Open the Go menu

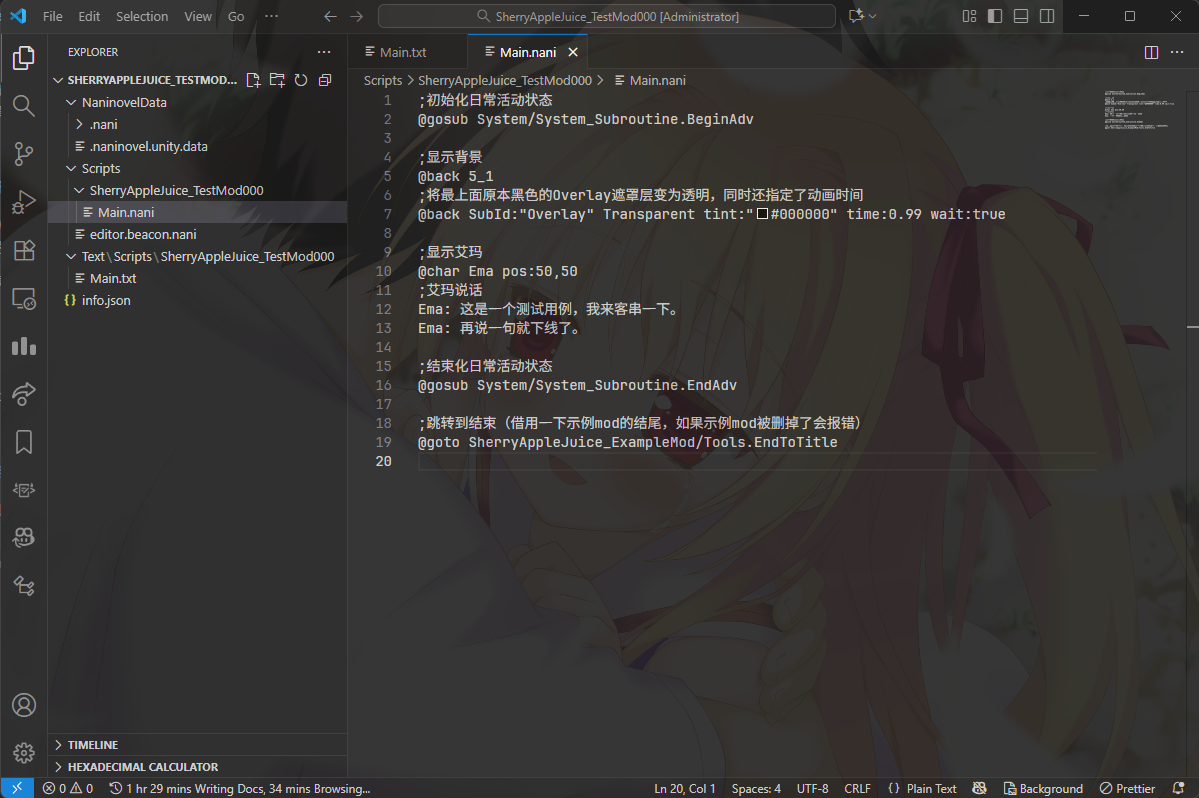pyautogui.click(x=236, y=16)
